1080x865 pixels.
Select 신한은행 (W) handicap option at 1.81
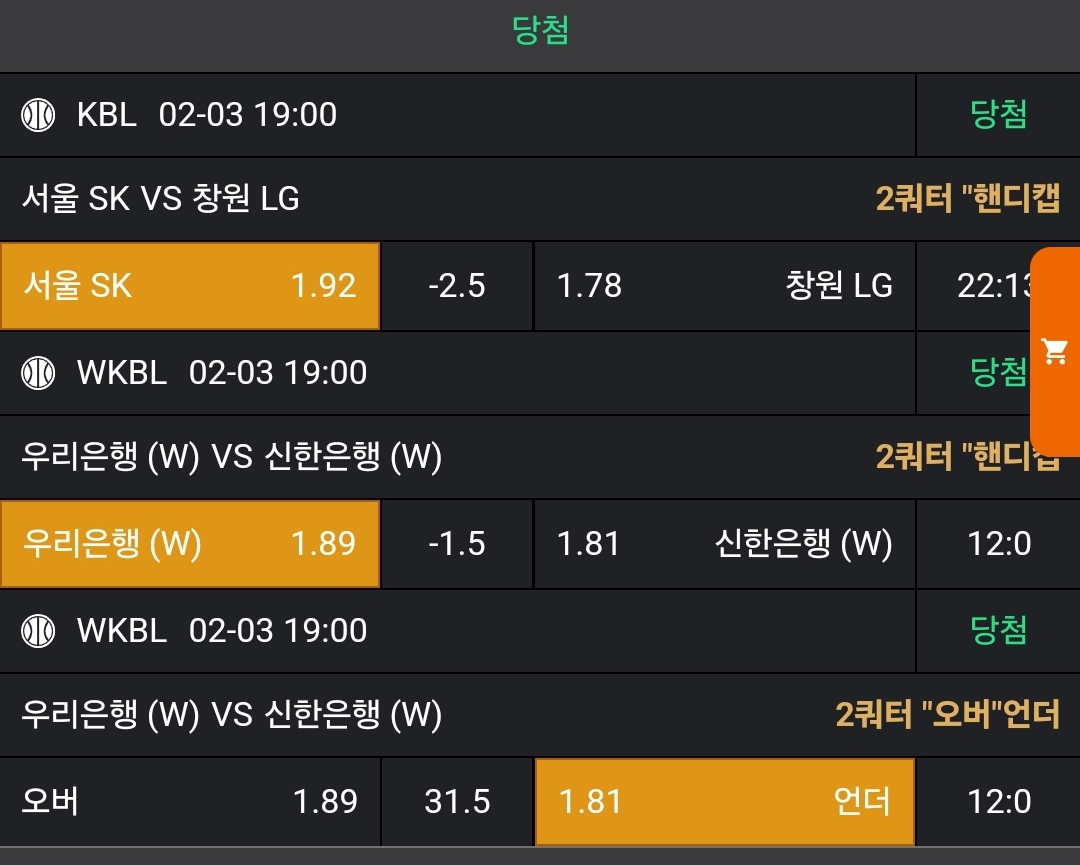coord(724,544)
